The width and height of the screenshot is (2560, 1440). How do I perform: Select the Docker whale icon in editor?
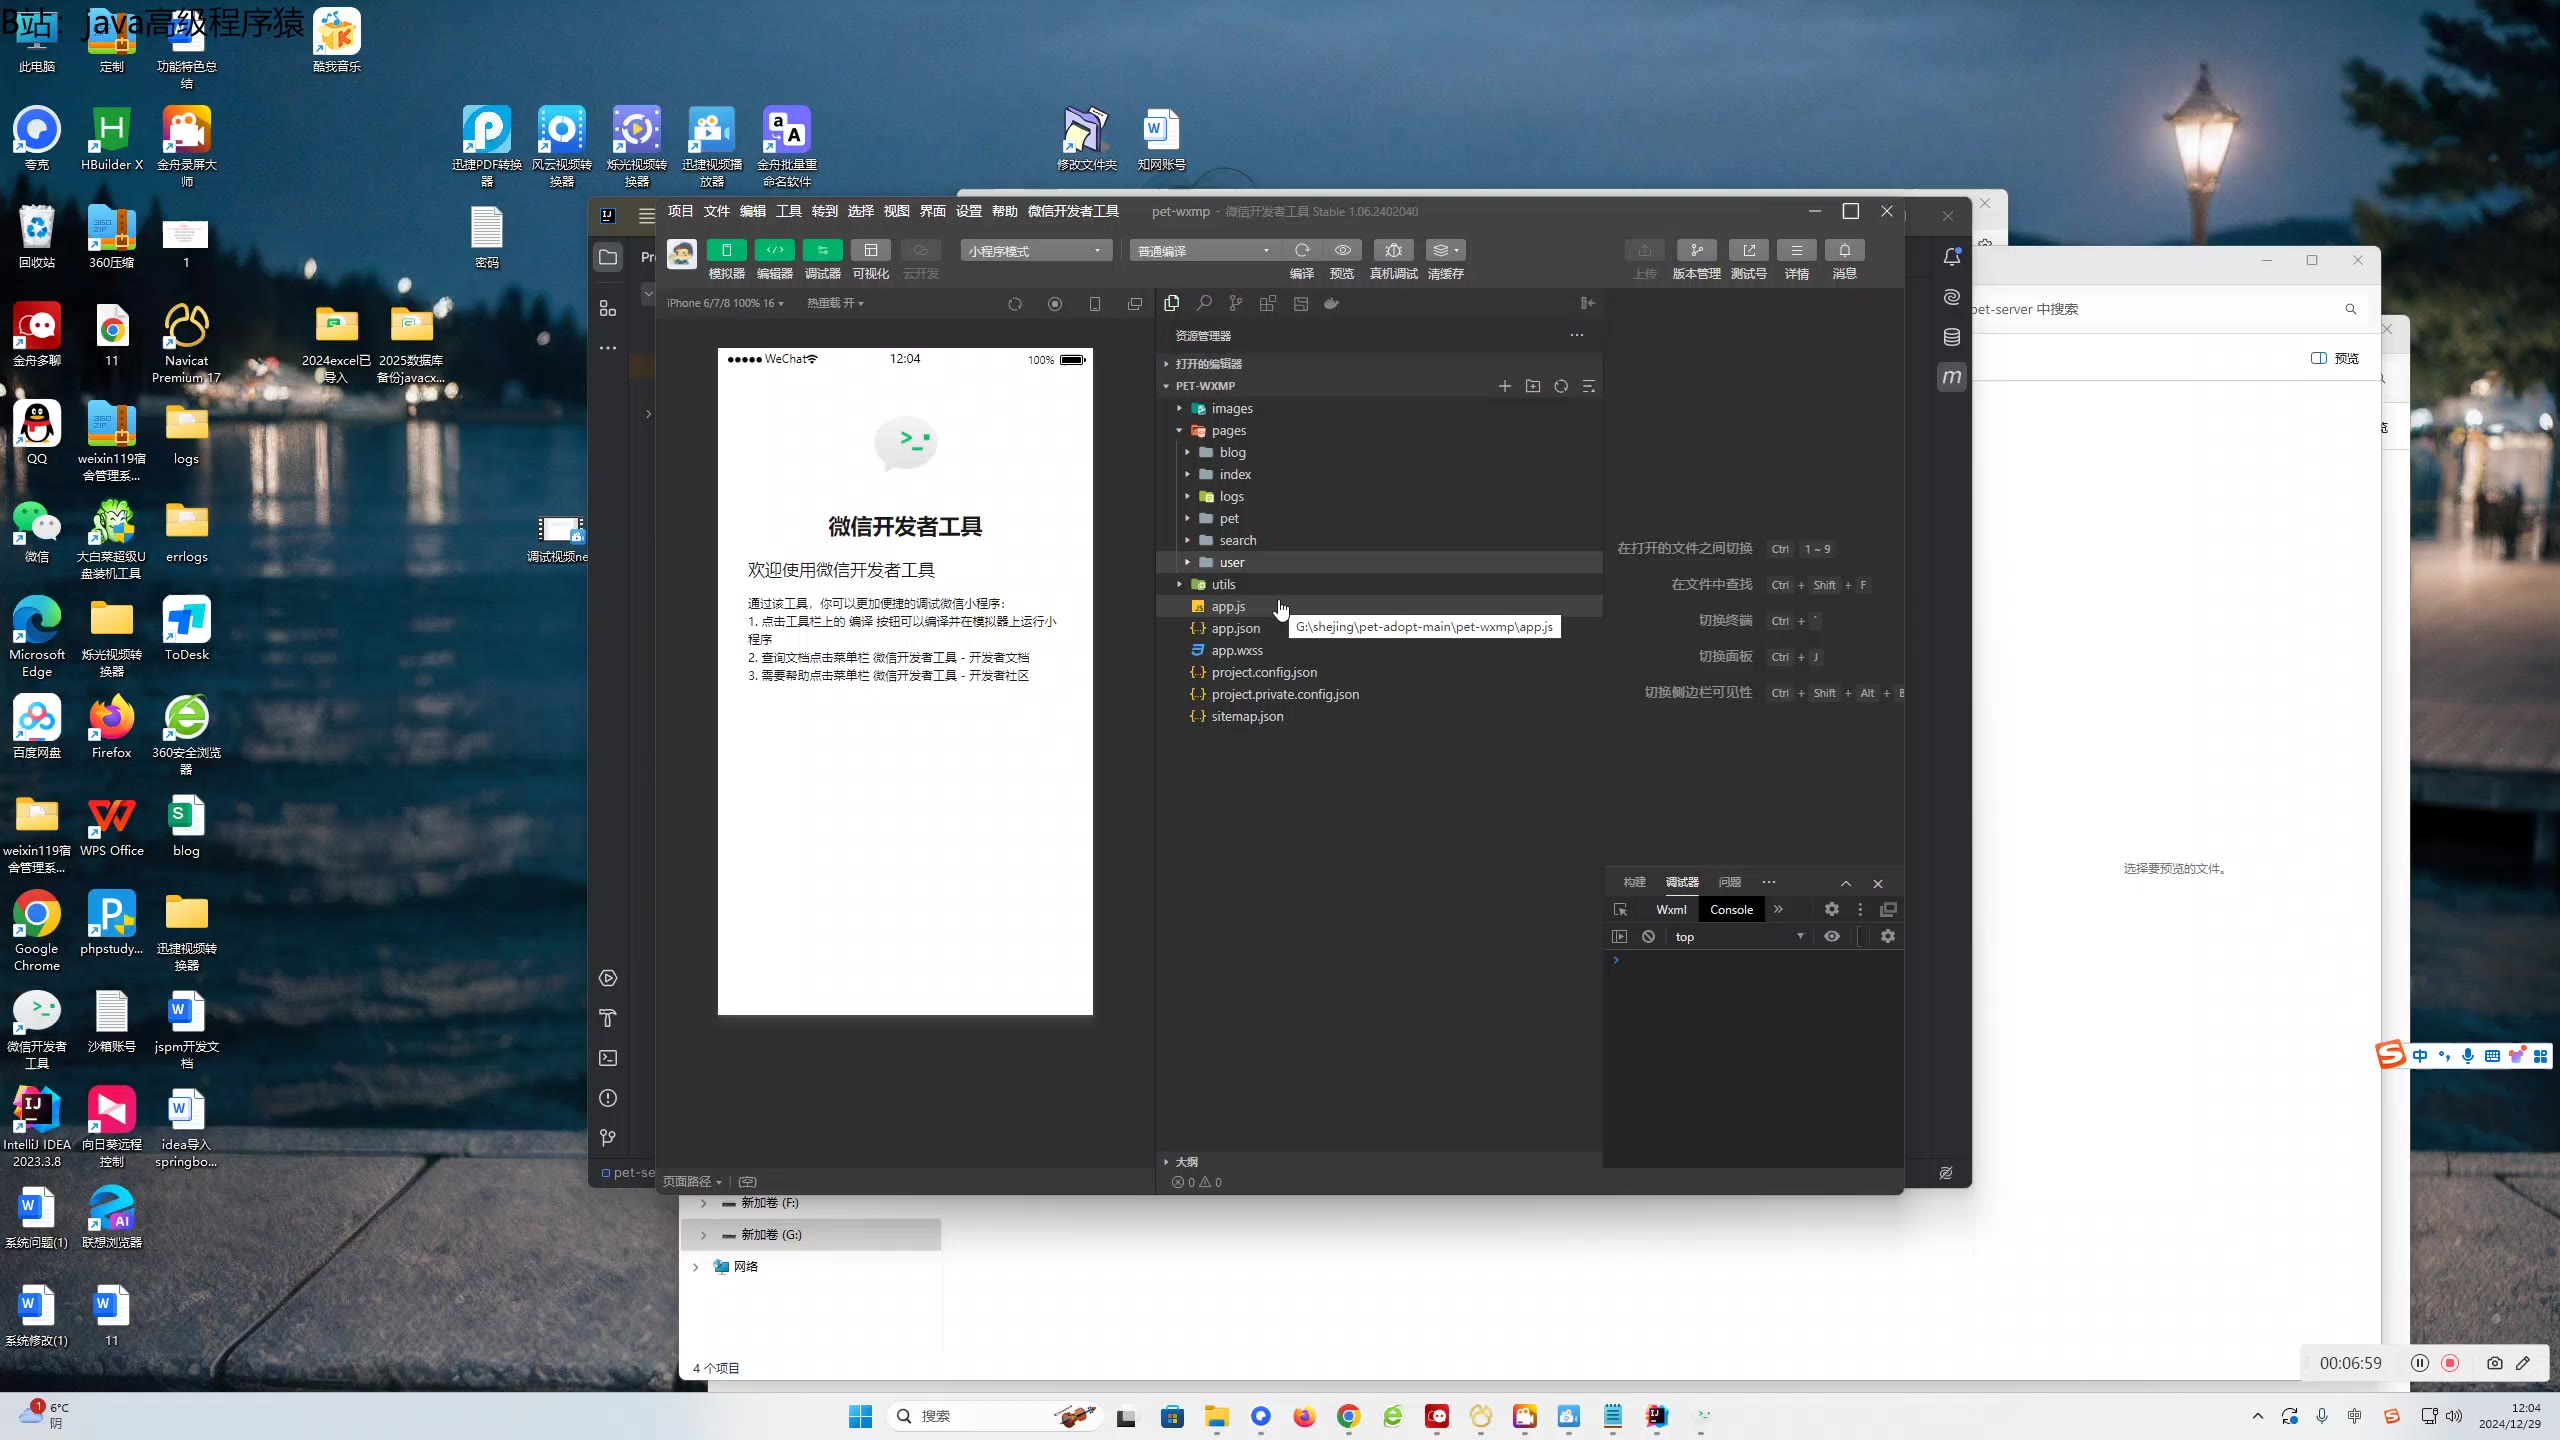click(x=1332, y=303)
